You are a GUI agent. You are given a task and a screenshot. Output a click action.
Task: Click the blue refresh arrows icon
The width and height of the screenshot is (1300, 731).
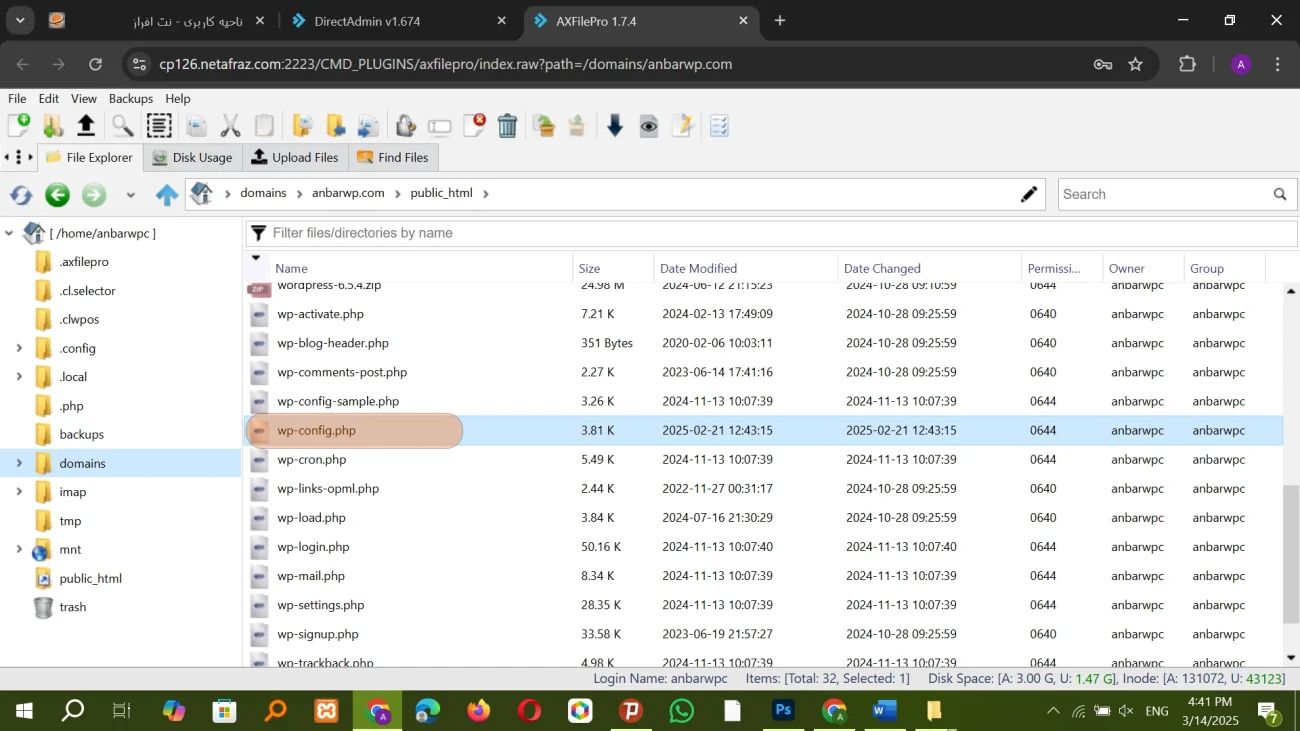coord(21,195)
